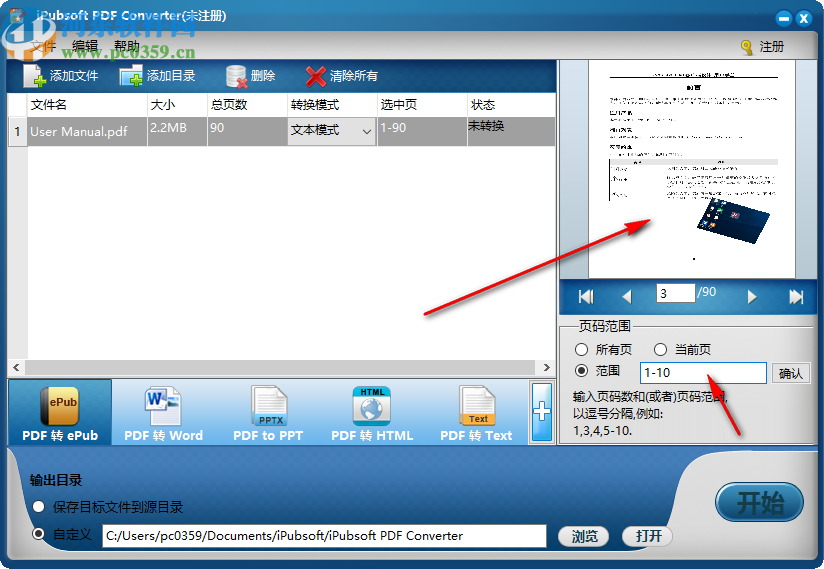Minimize the iPubsoft PDF Converter window
824x569 pixels.
[x=784, y=18]
